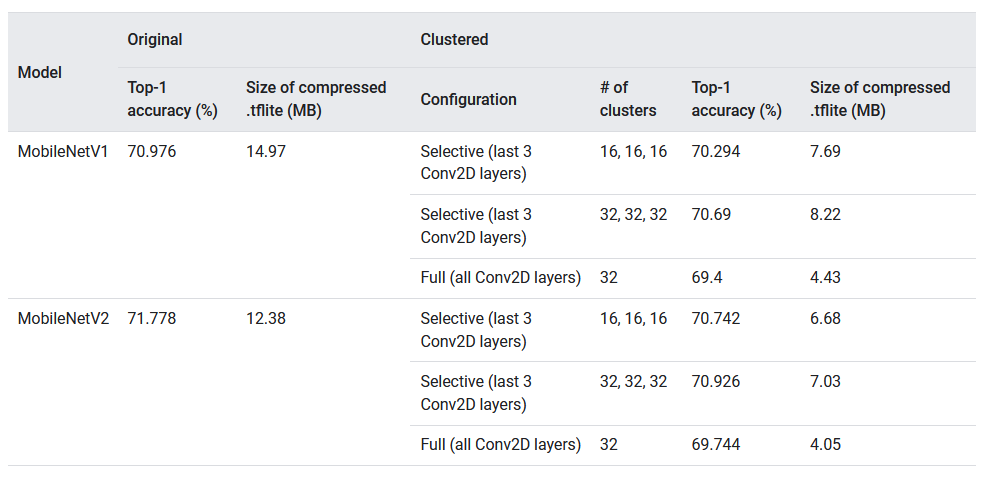Click the 14.97 size cell

(267, 151)
